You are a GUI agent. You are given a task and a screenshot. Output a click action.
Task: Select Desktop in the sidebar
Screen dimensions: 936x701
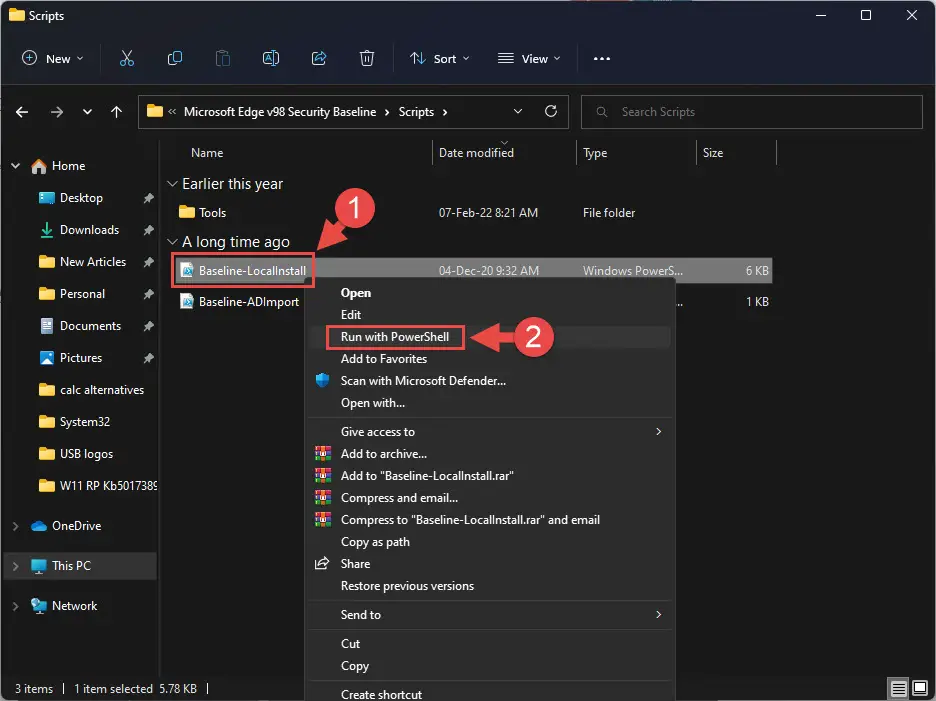click(81, 198)
